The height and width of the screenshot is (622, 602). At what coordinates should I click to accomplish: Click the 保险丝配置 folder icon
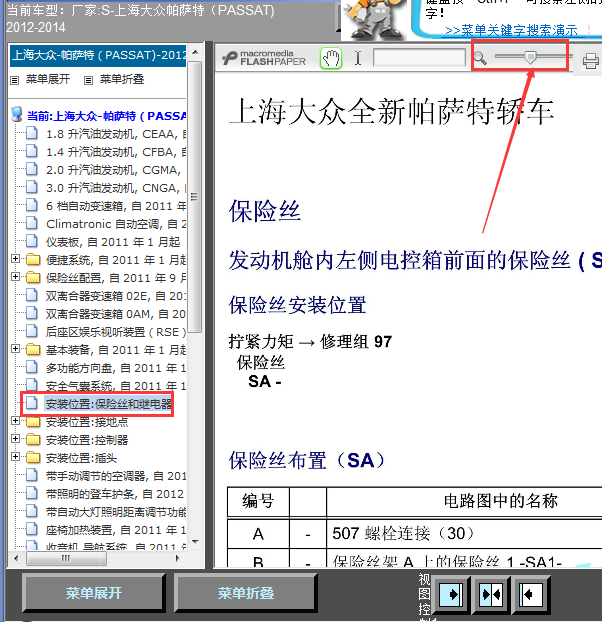coord(33,278)
